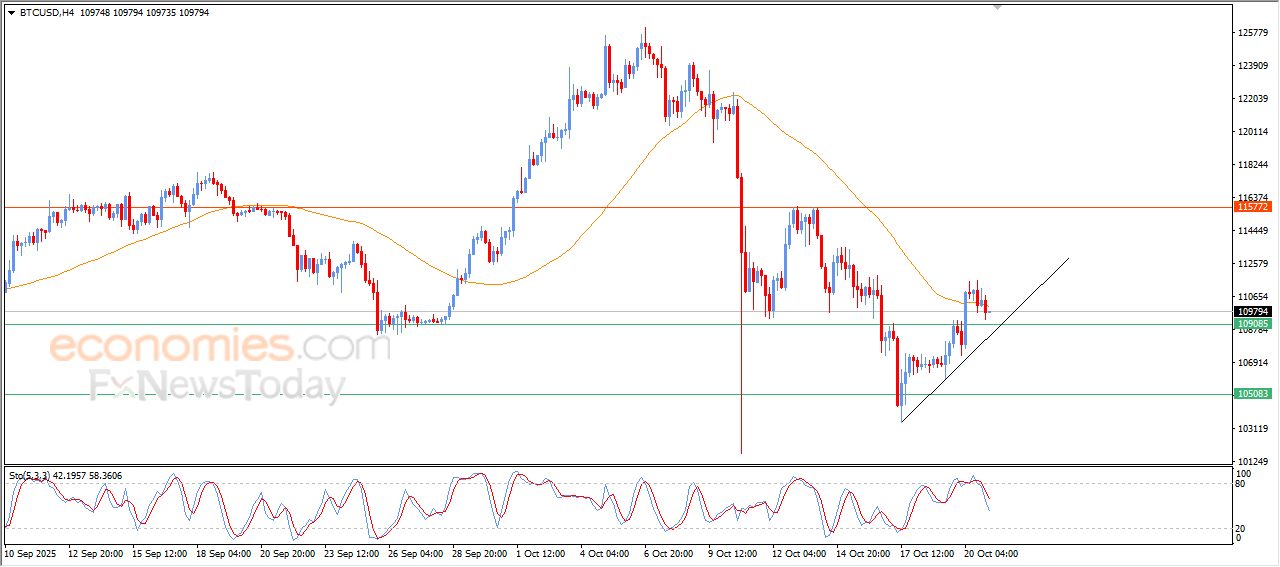The height and width of the screenshot is (567, 1280).
Task: Click the FxNewsToday watermark text
Action: click(217, 386)
